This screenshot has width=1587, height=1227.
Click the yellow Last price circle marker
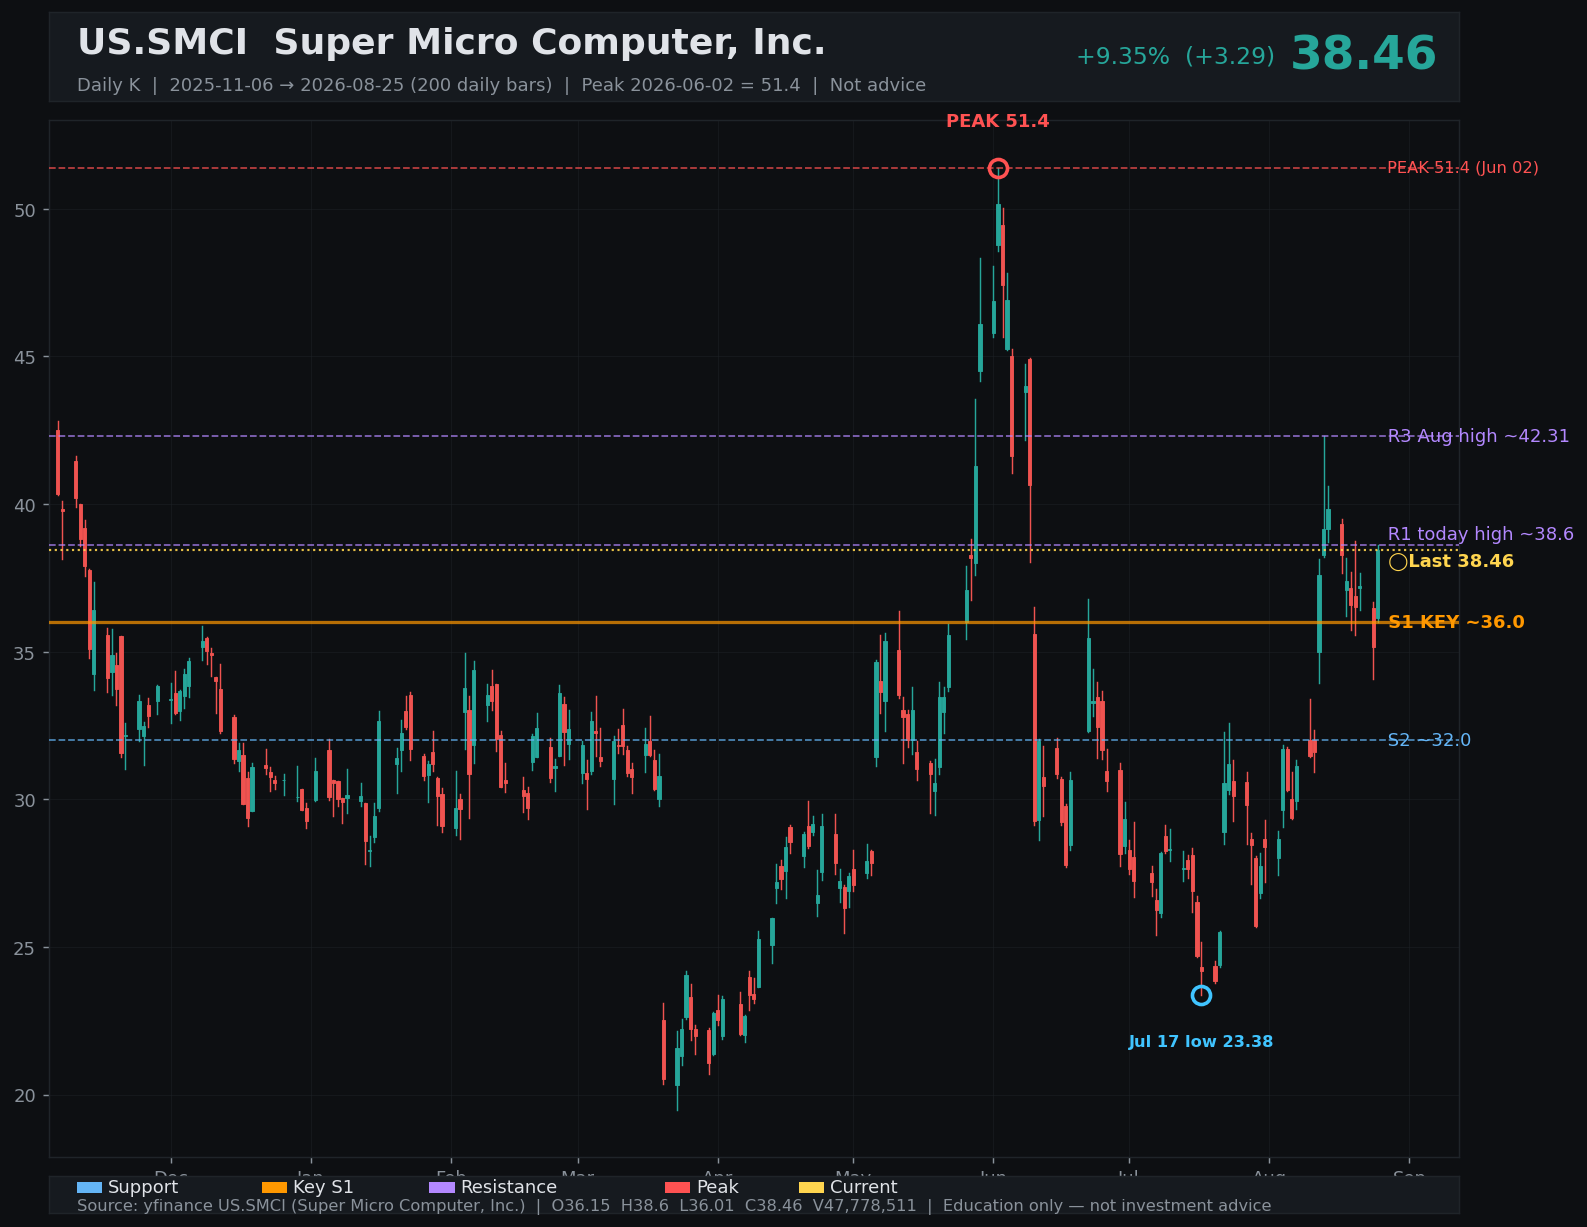tap(1398, 562)
